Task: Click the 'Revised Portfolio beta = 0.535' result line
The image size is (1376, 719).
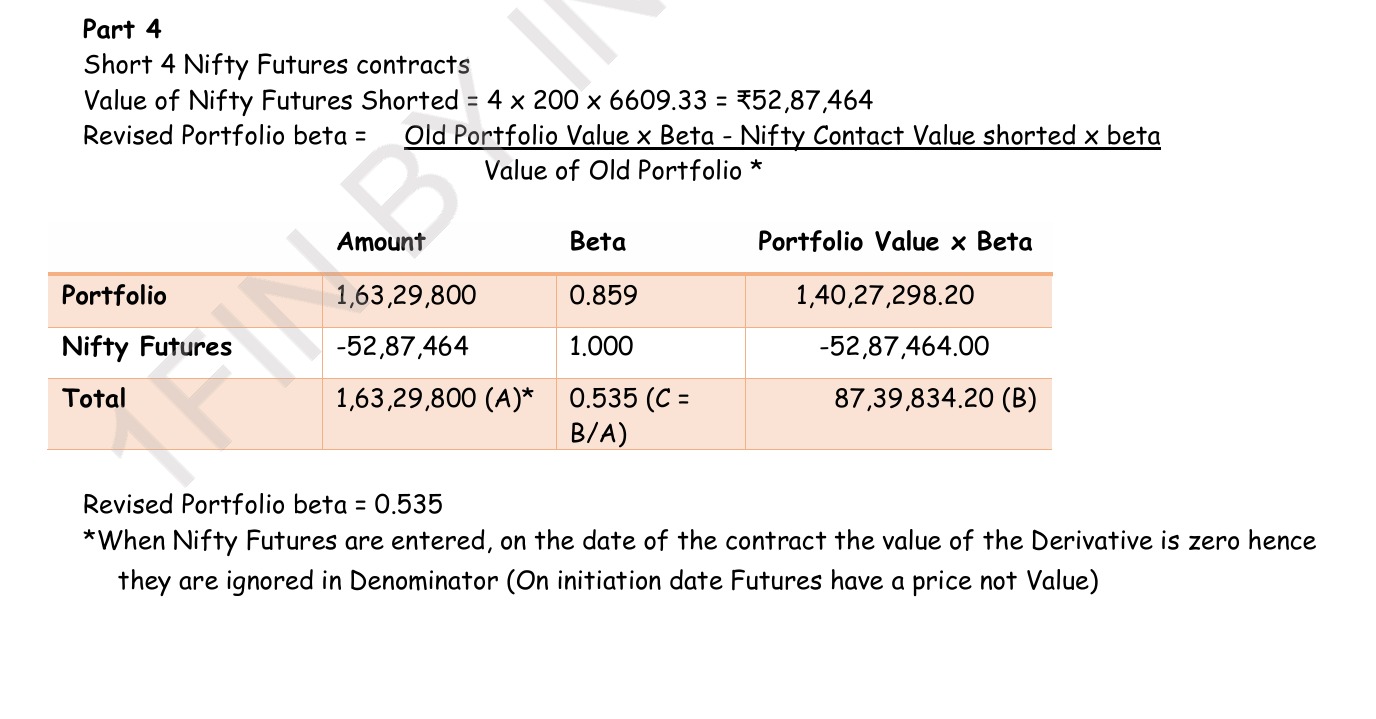Action: click(x=262, y=504)
